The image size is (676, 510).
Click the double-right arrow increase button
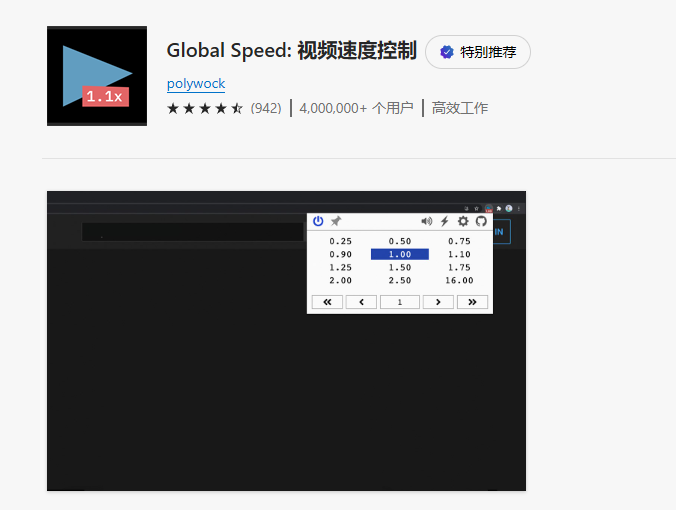tap(472, 302)
